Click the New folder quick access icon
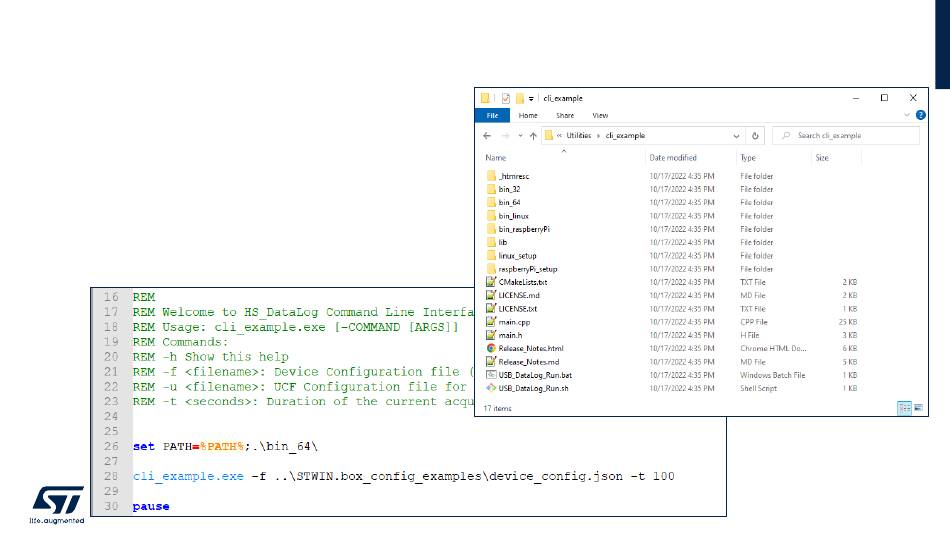 pyautogui.click(x=519, y=98)
